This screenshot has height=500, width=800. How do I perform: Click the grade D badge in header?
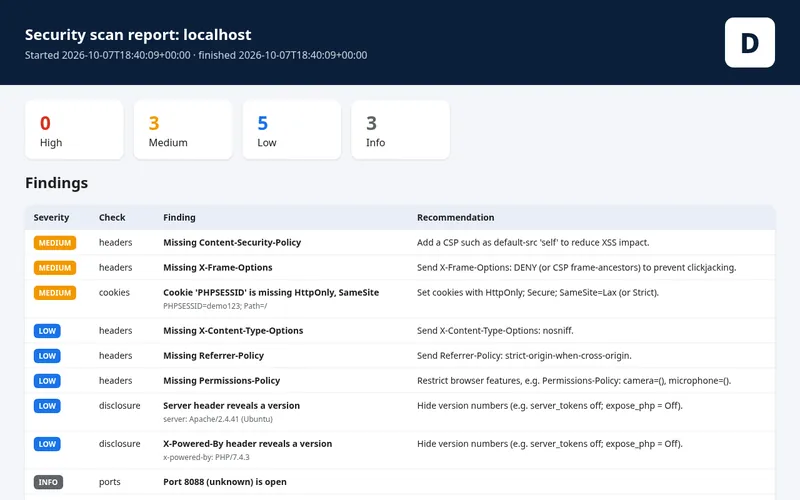[x=749, y=42]
